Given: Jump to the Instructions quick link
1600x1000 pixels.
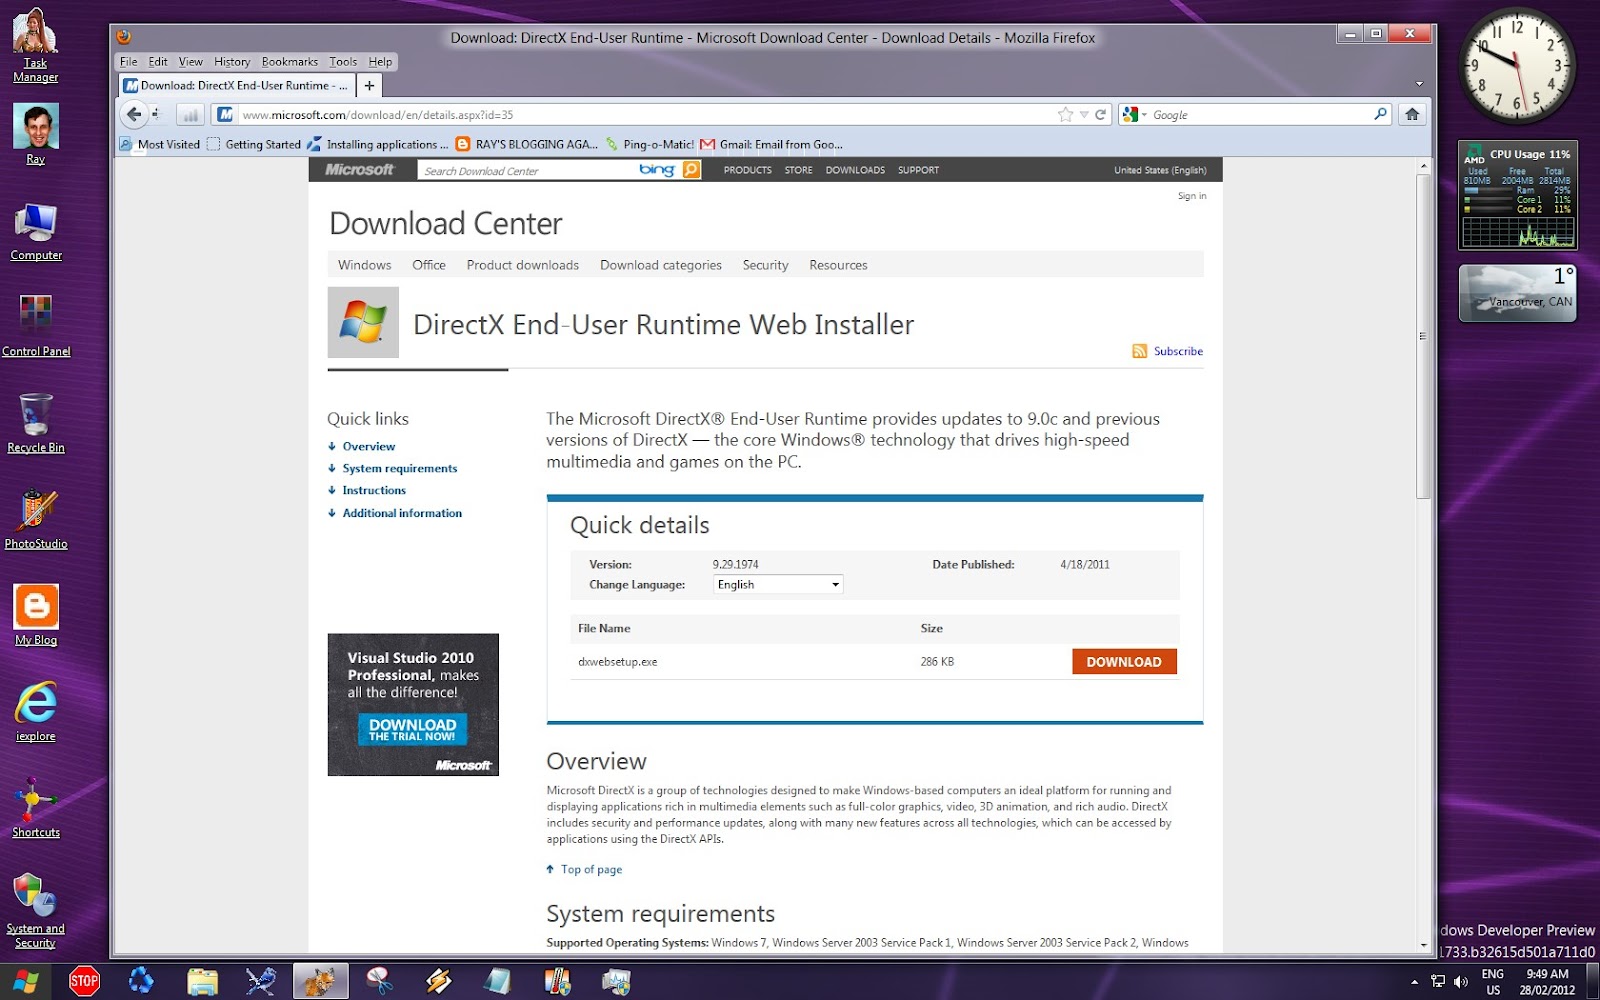Looking at the screenshot, I should 374,490.
